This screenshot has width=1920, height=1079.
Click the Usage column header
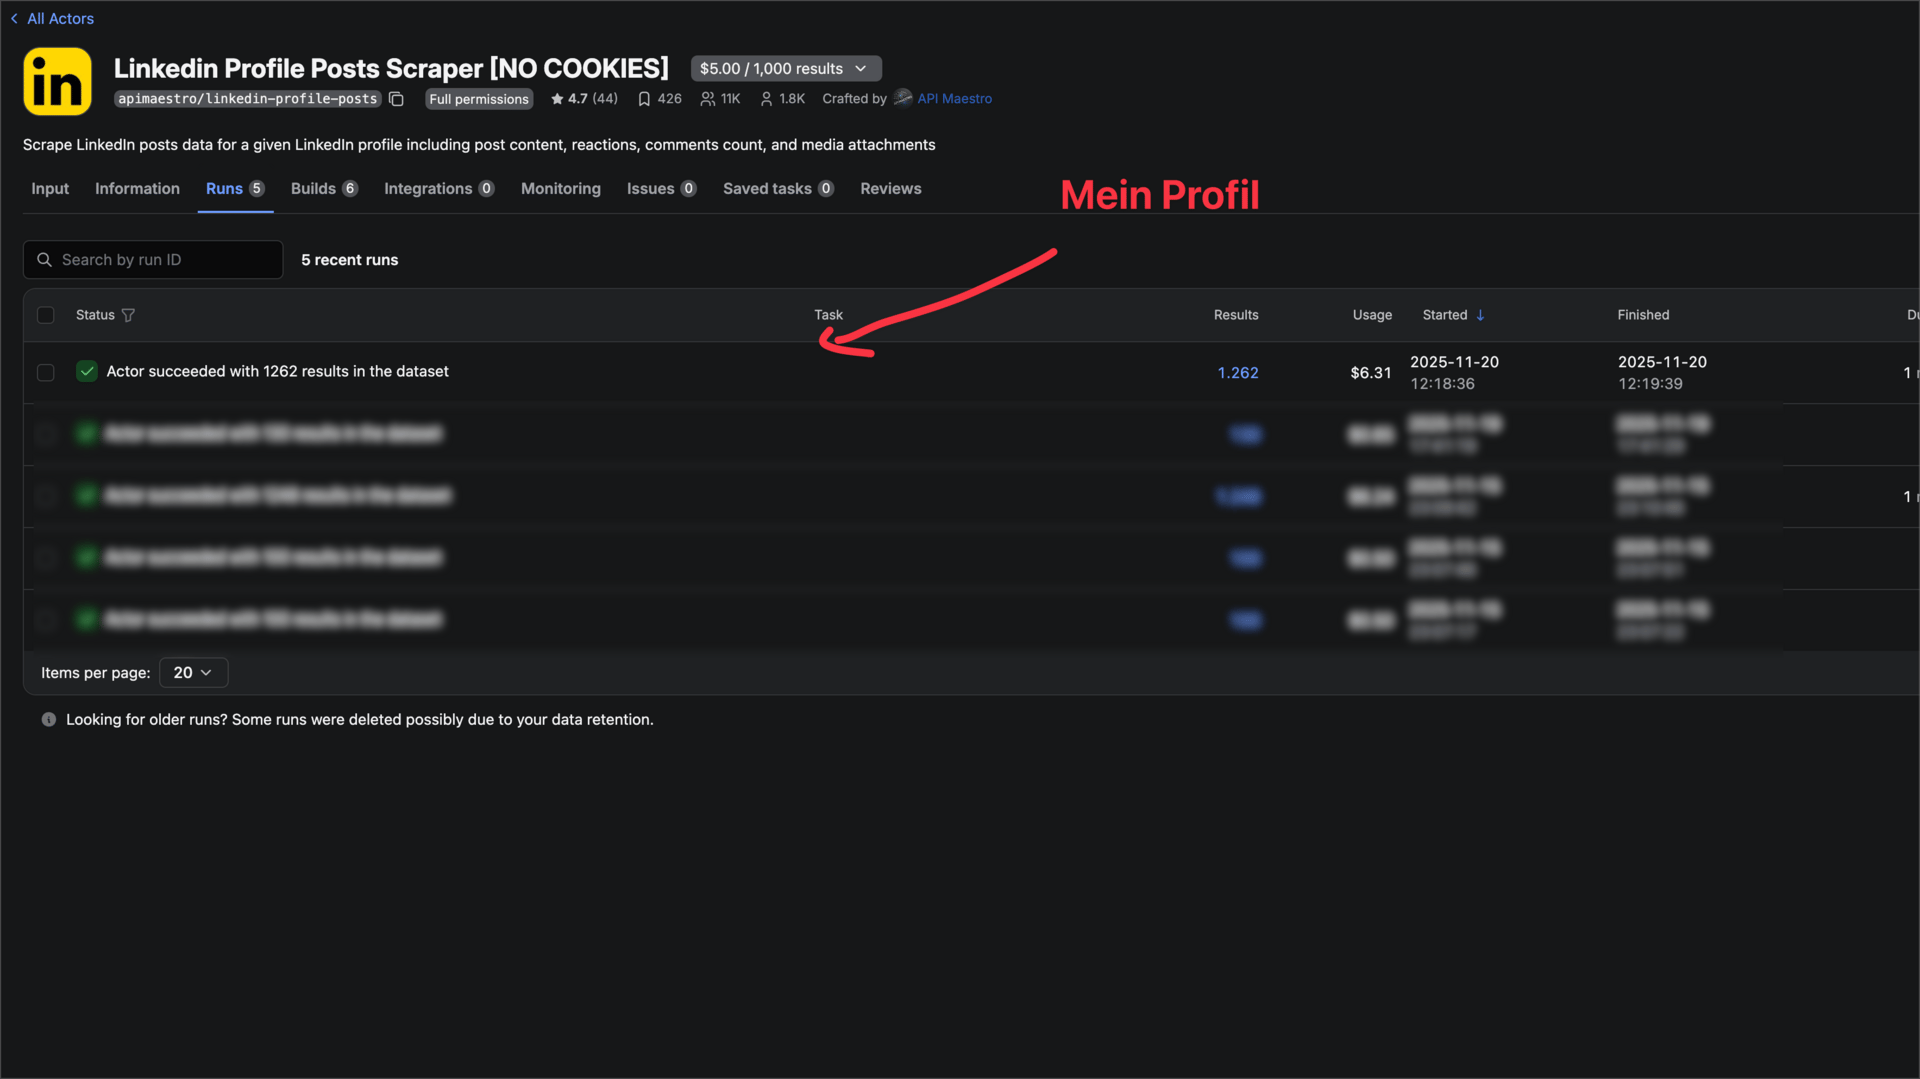tap(1372, 315)
